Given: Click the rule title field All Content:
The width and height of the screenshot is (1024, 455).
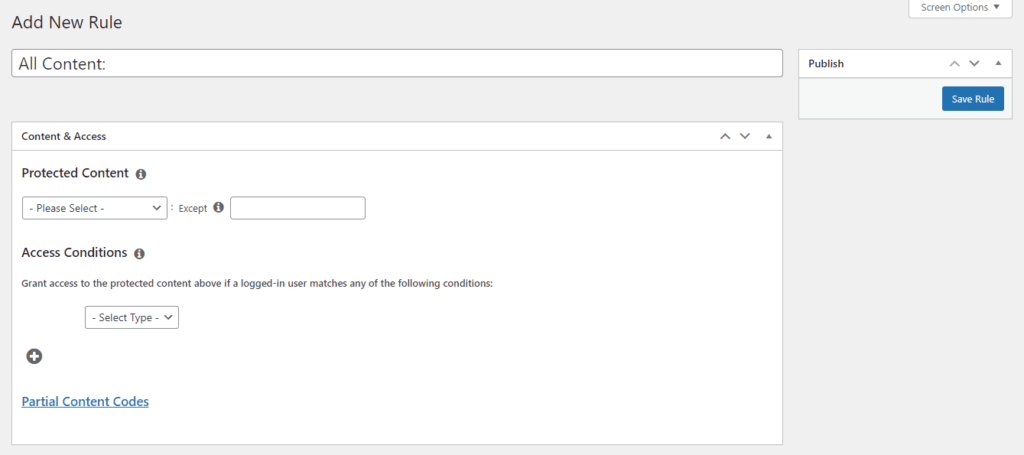Looking at the screenshot, I should [397, 63].
